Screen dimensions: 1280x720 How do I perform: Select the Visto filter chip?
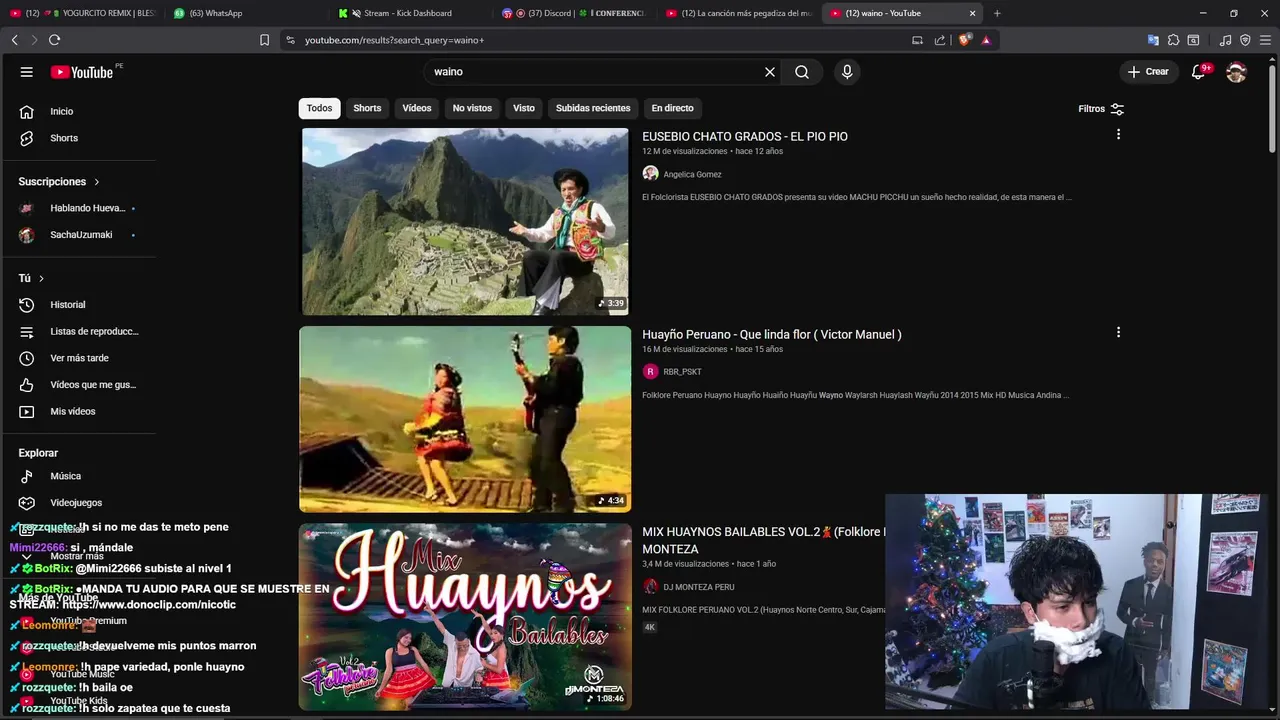[524, 108]
